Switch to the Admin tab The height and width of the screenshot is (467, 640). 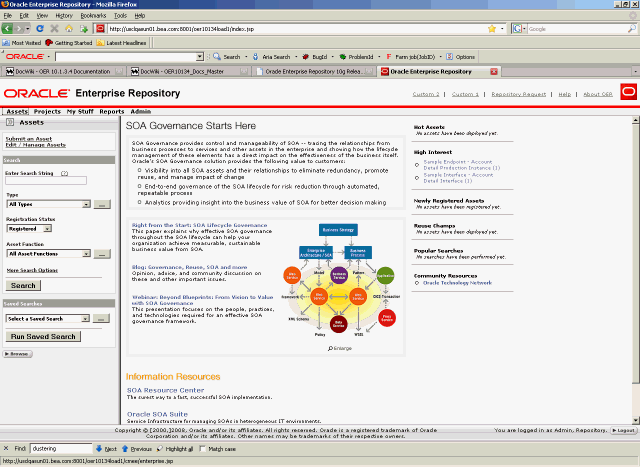pyautogui.click(x=140, y=111)
